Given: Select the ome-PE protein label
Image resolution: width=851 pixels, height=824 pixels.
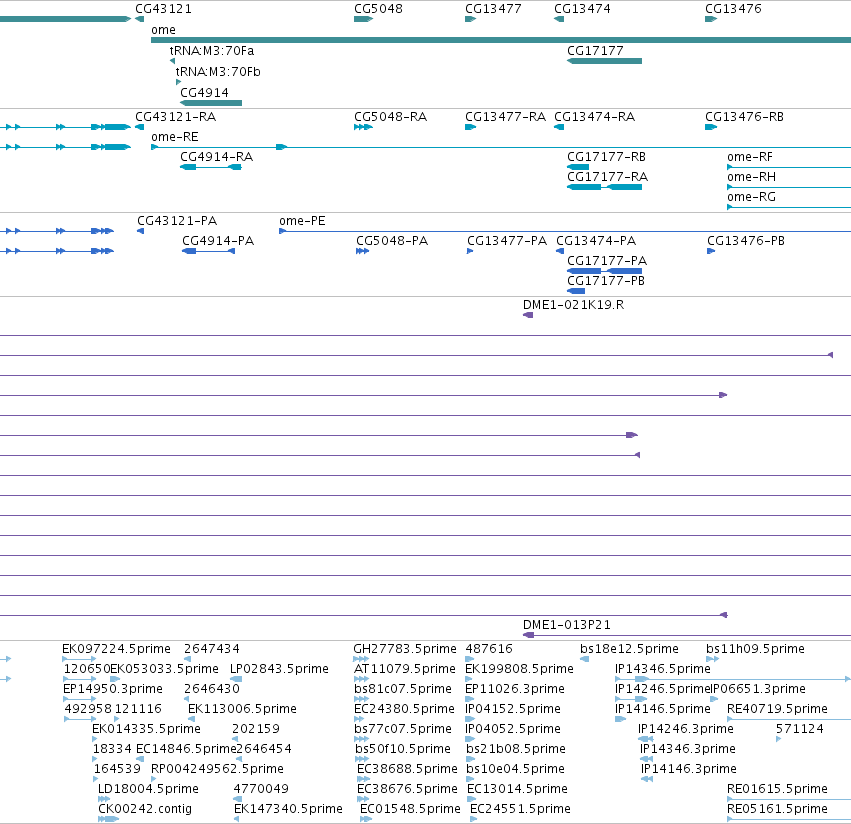Looking at the screenshot, I should pyautogui.click(x=302, y=221).
